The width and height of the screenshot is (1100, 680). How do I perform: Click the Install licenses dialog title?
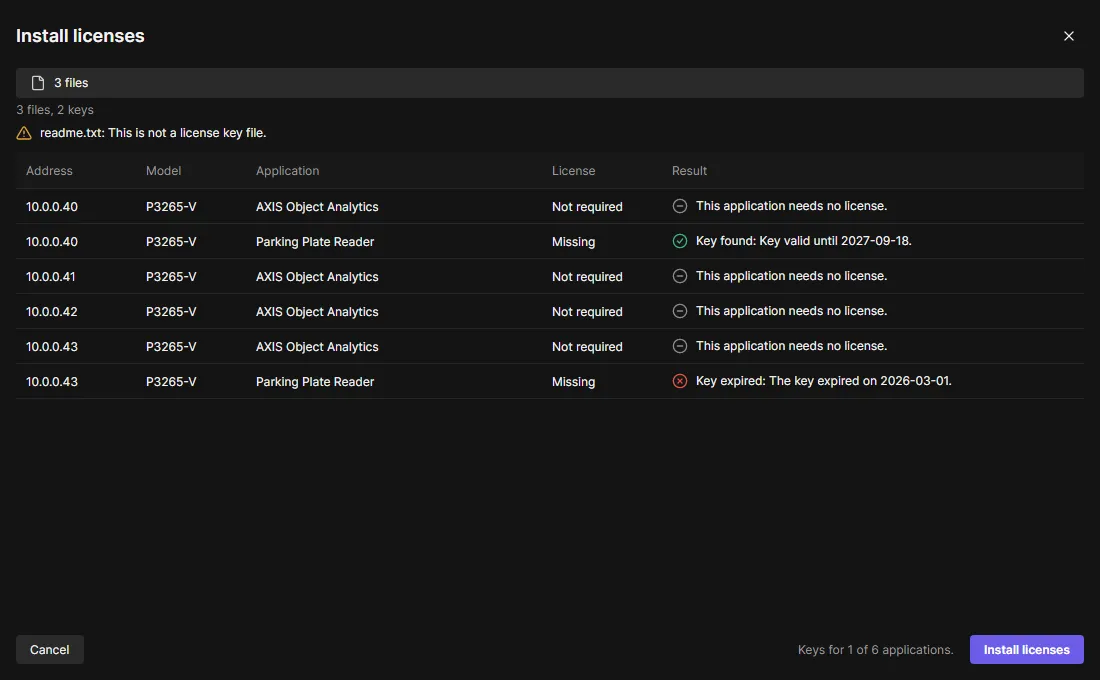(x=80, y=36)
